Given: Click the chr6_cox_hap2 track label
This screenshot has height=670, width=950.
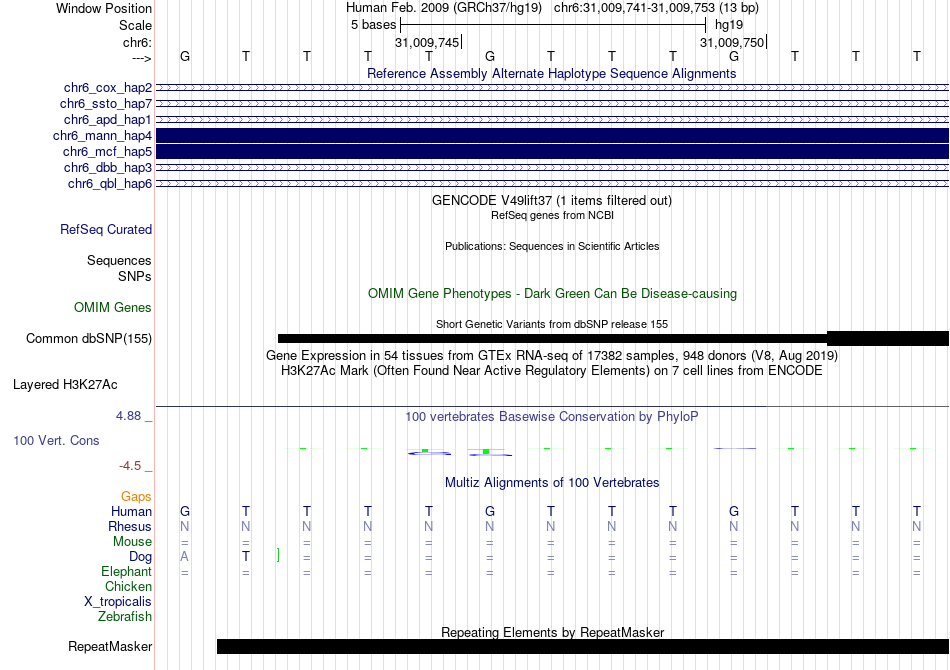Looking at the screenshot, I should [x=108, y=88].
